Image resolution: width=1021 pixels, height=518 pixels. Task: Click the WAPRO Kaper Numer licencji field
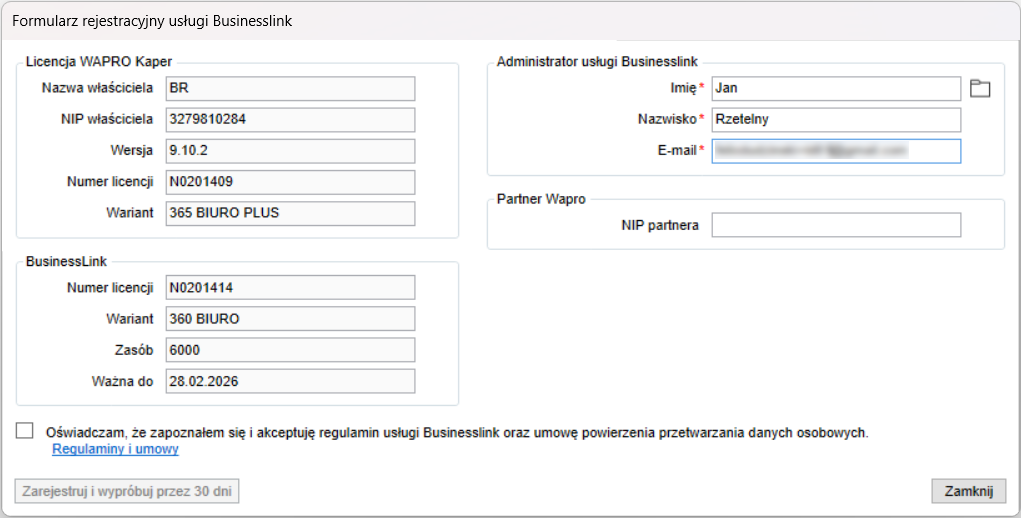click(289, 182)
